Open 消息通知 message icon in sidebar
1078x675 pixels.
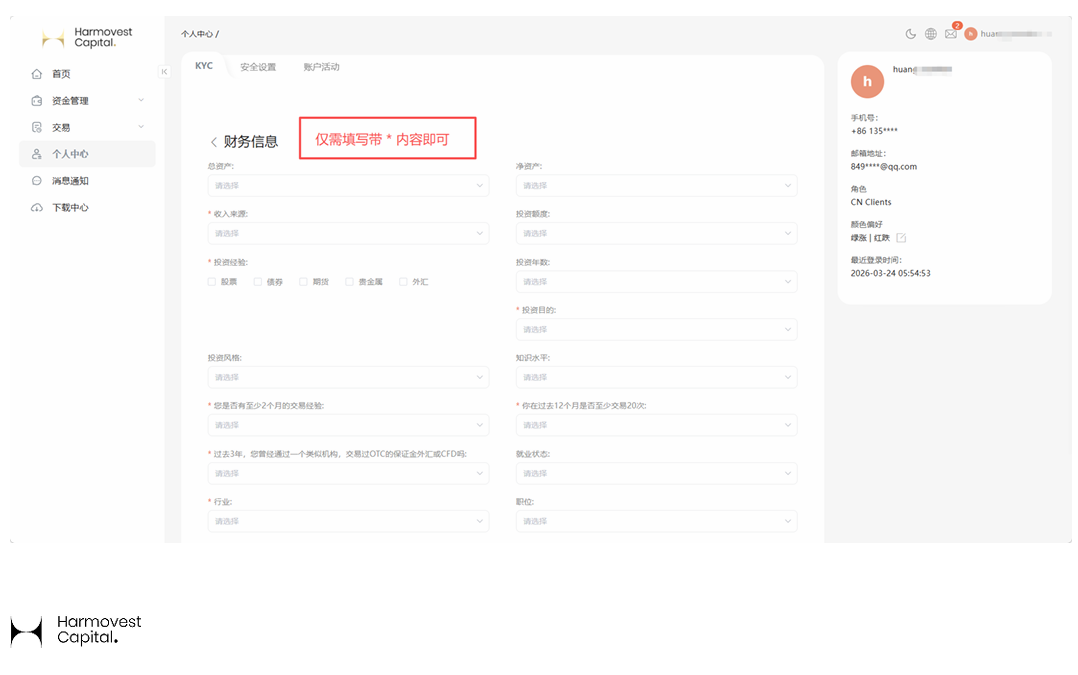(36, 181)
